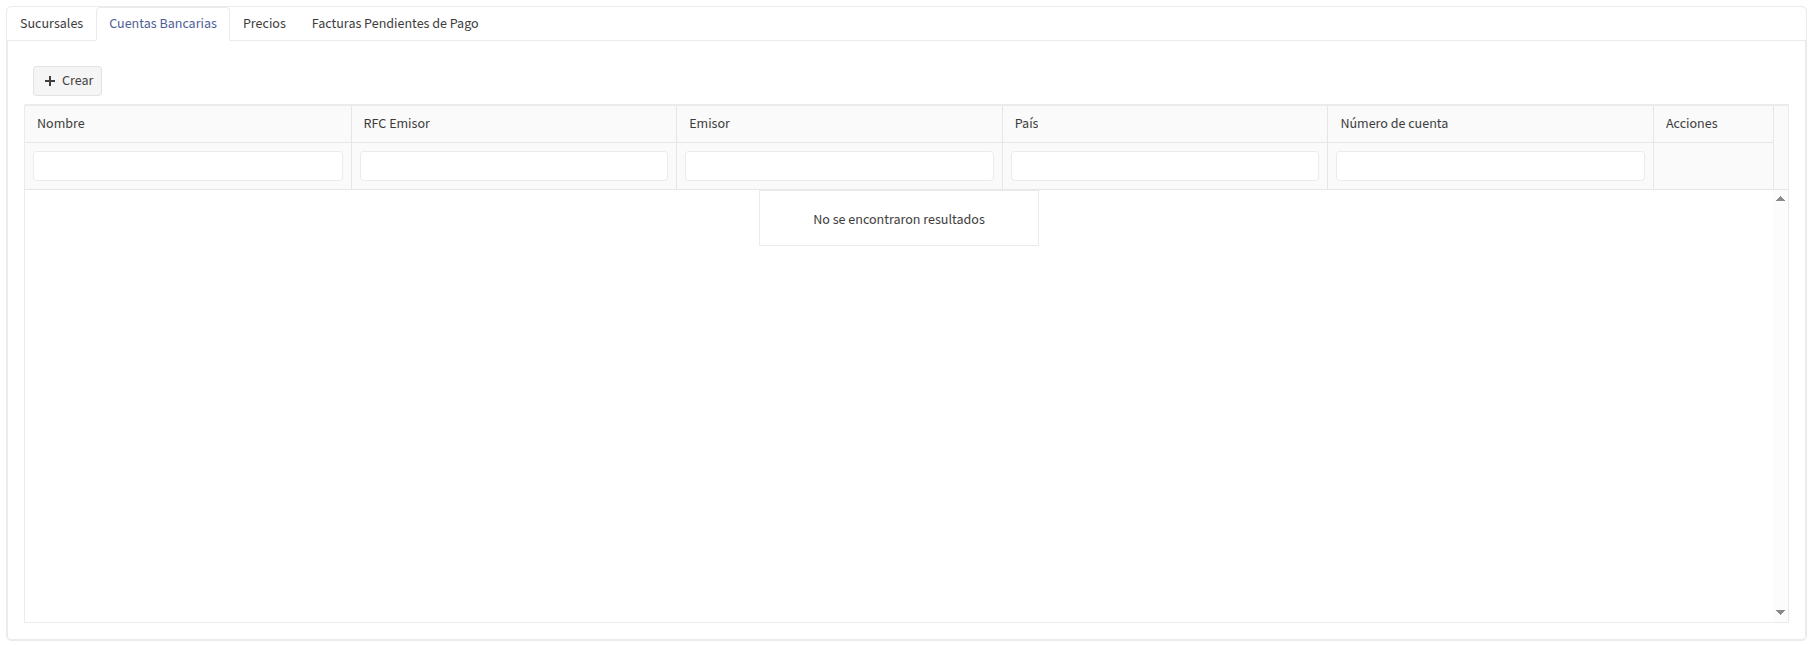Click the Crear button
1817x645 pixels.
coord(68,81)
